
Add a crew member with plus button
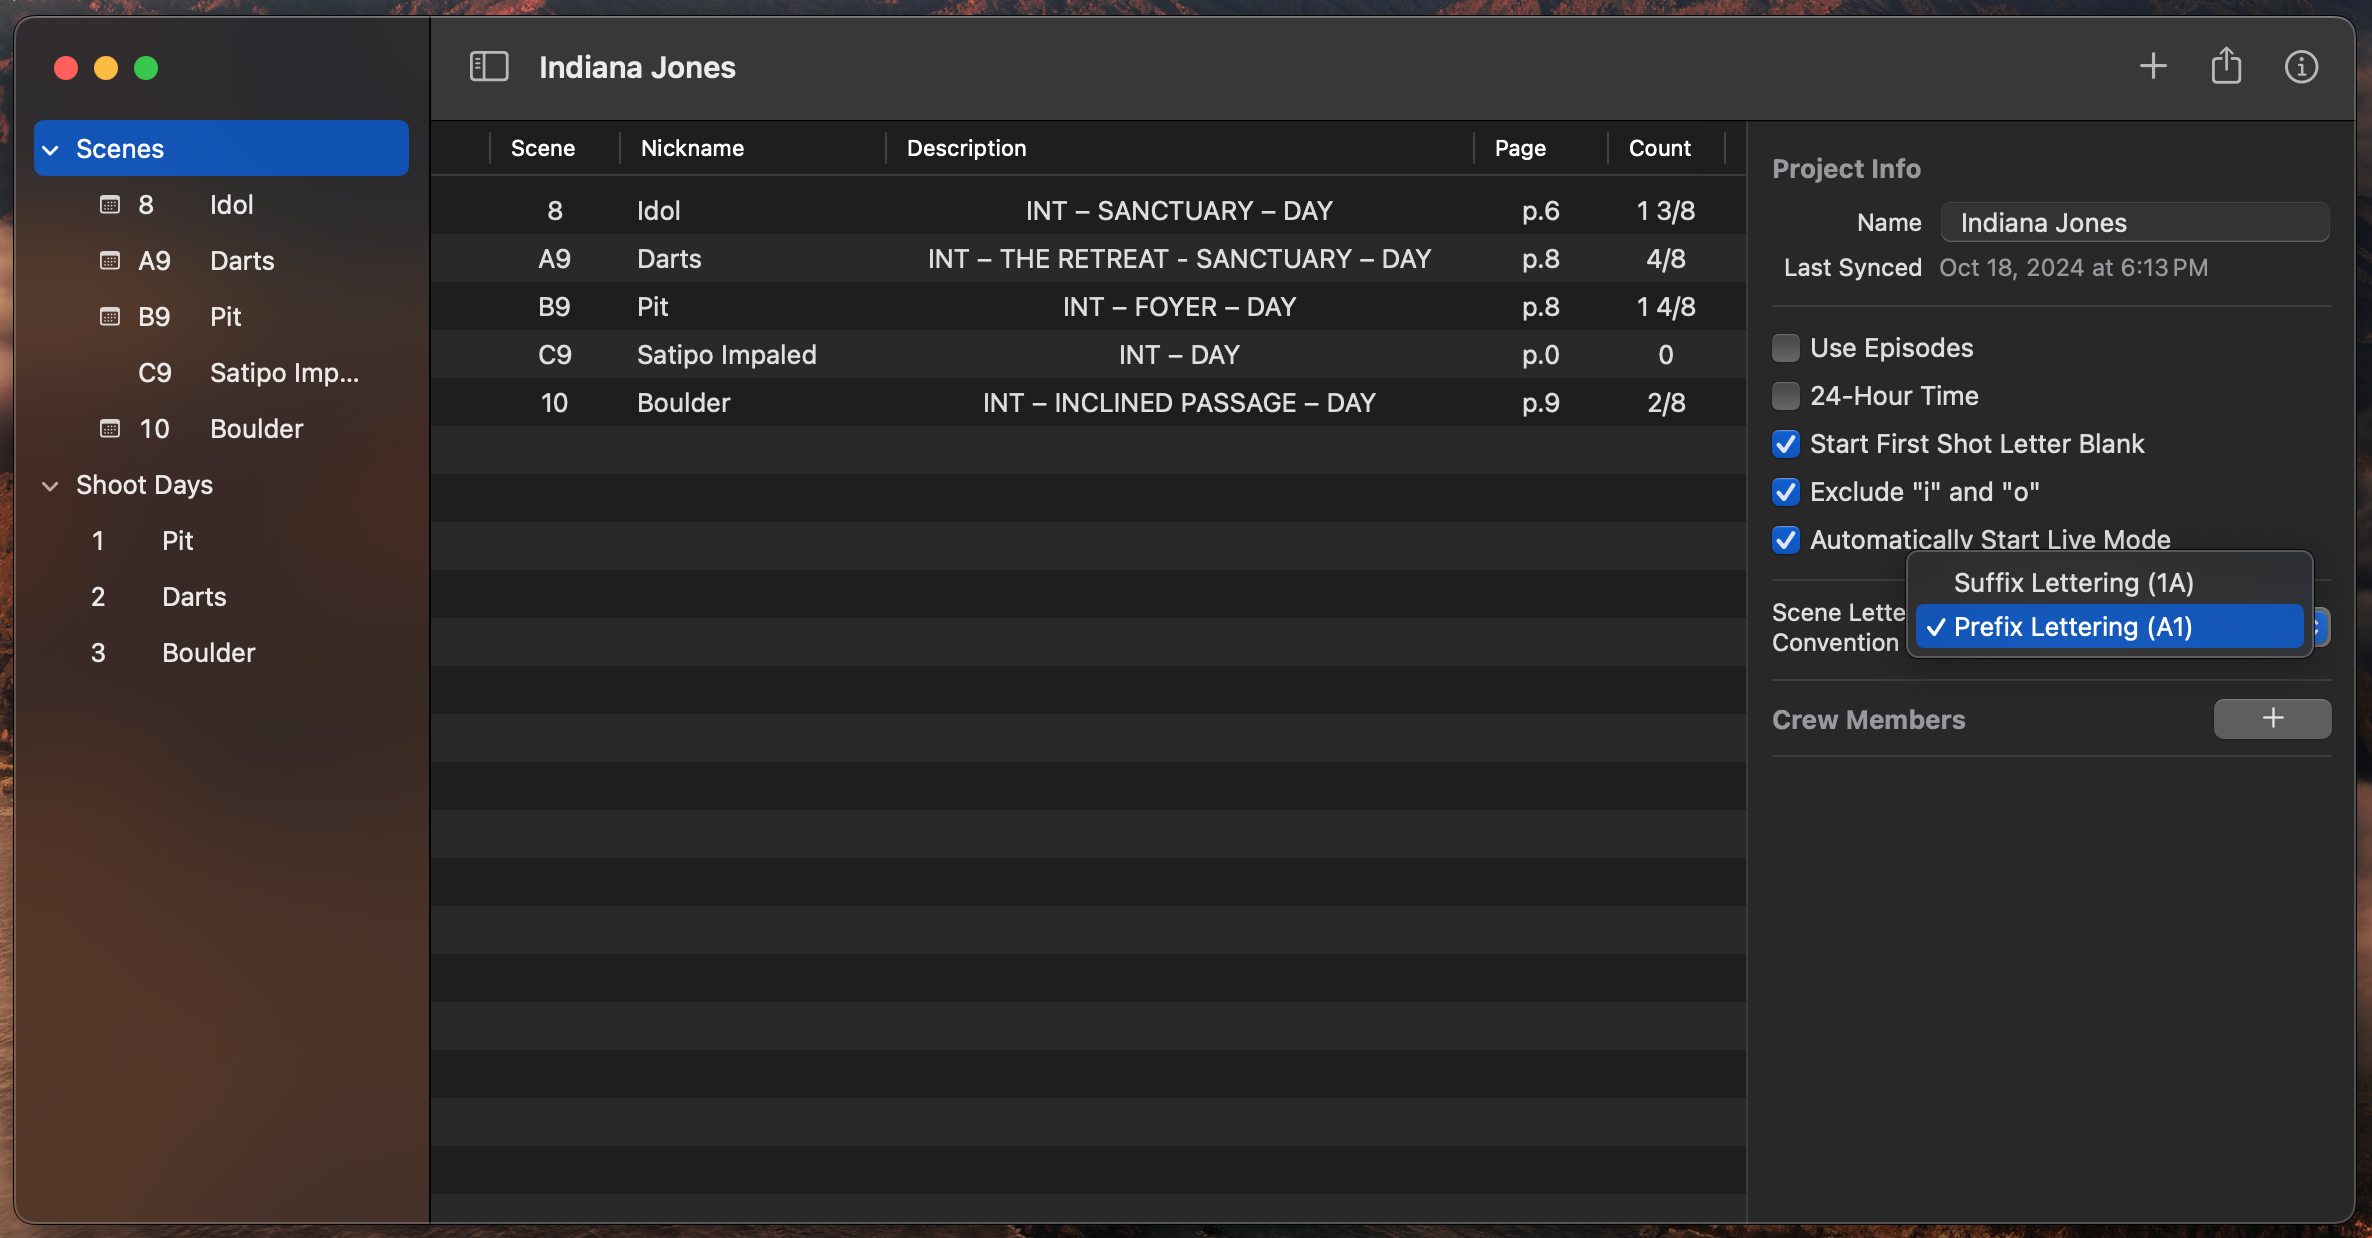(x=2272, y=719)
